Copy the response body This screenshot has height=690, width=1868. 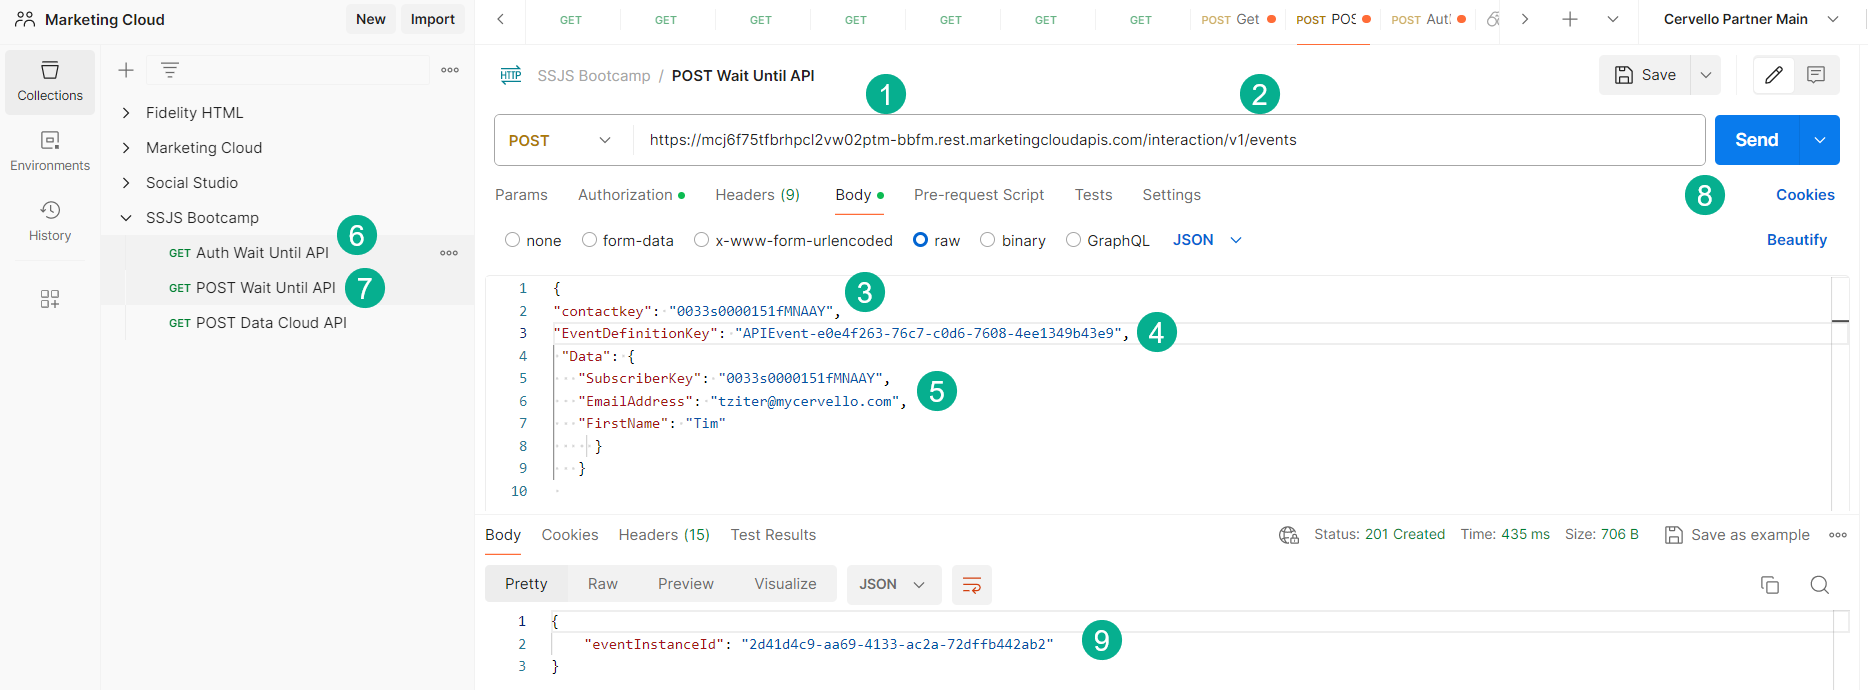[x=1770, y=585]
